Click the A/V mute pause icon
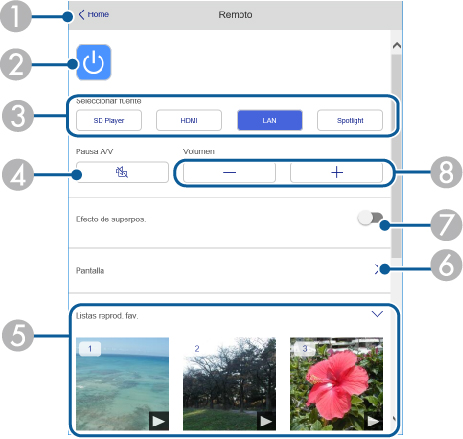 (122, 172)
